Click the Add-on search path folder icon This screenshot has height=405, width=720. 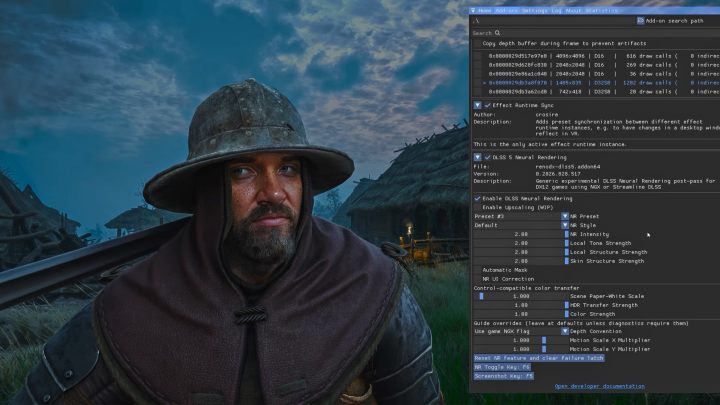pyautogui.click(x=640, y=21)
